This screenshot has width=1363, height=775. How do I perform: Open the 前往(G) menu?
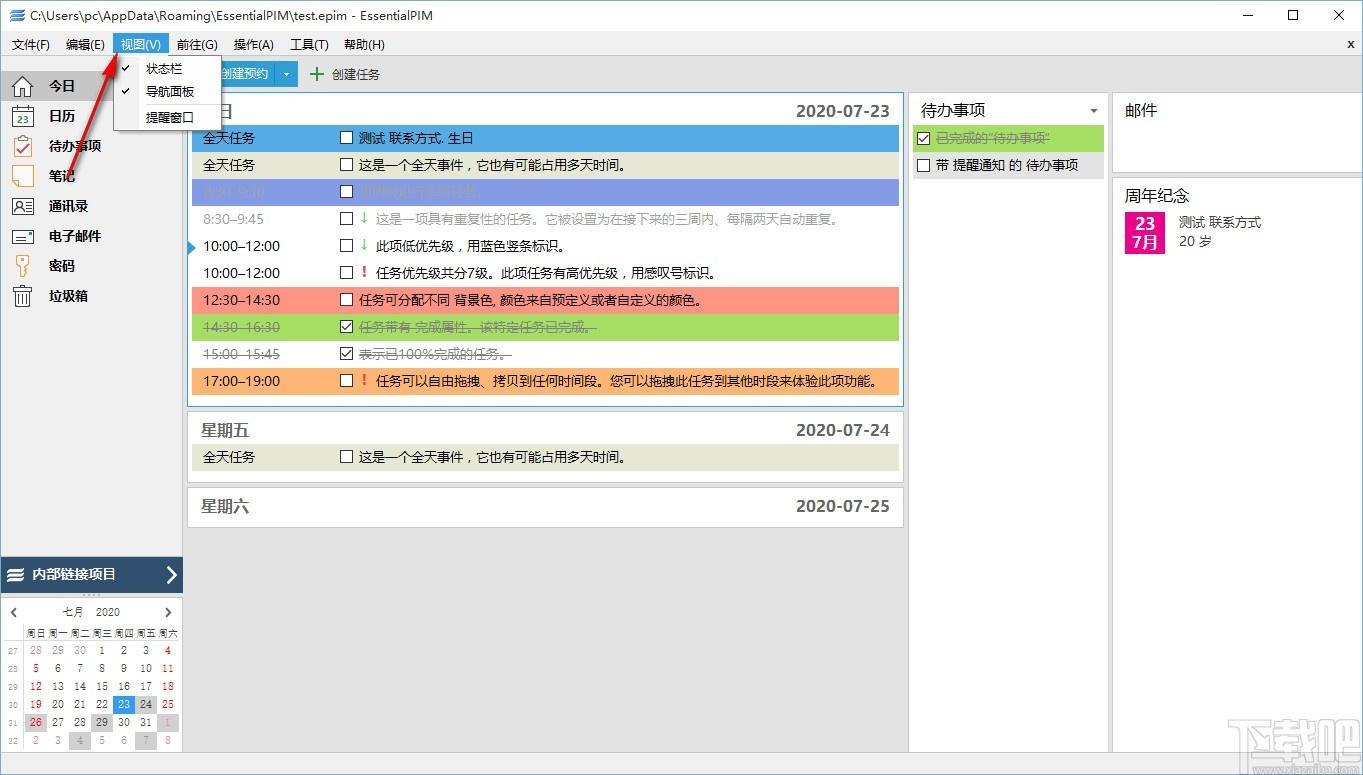(x=197, y=44)
